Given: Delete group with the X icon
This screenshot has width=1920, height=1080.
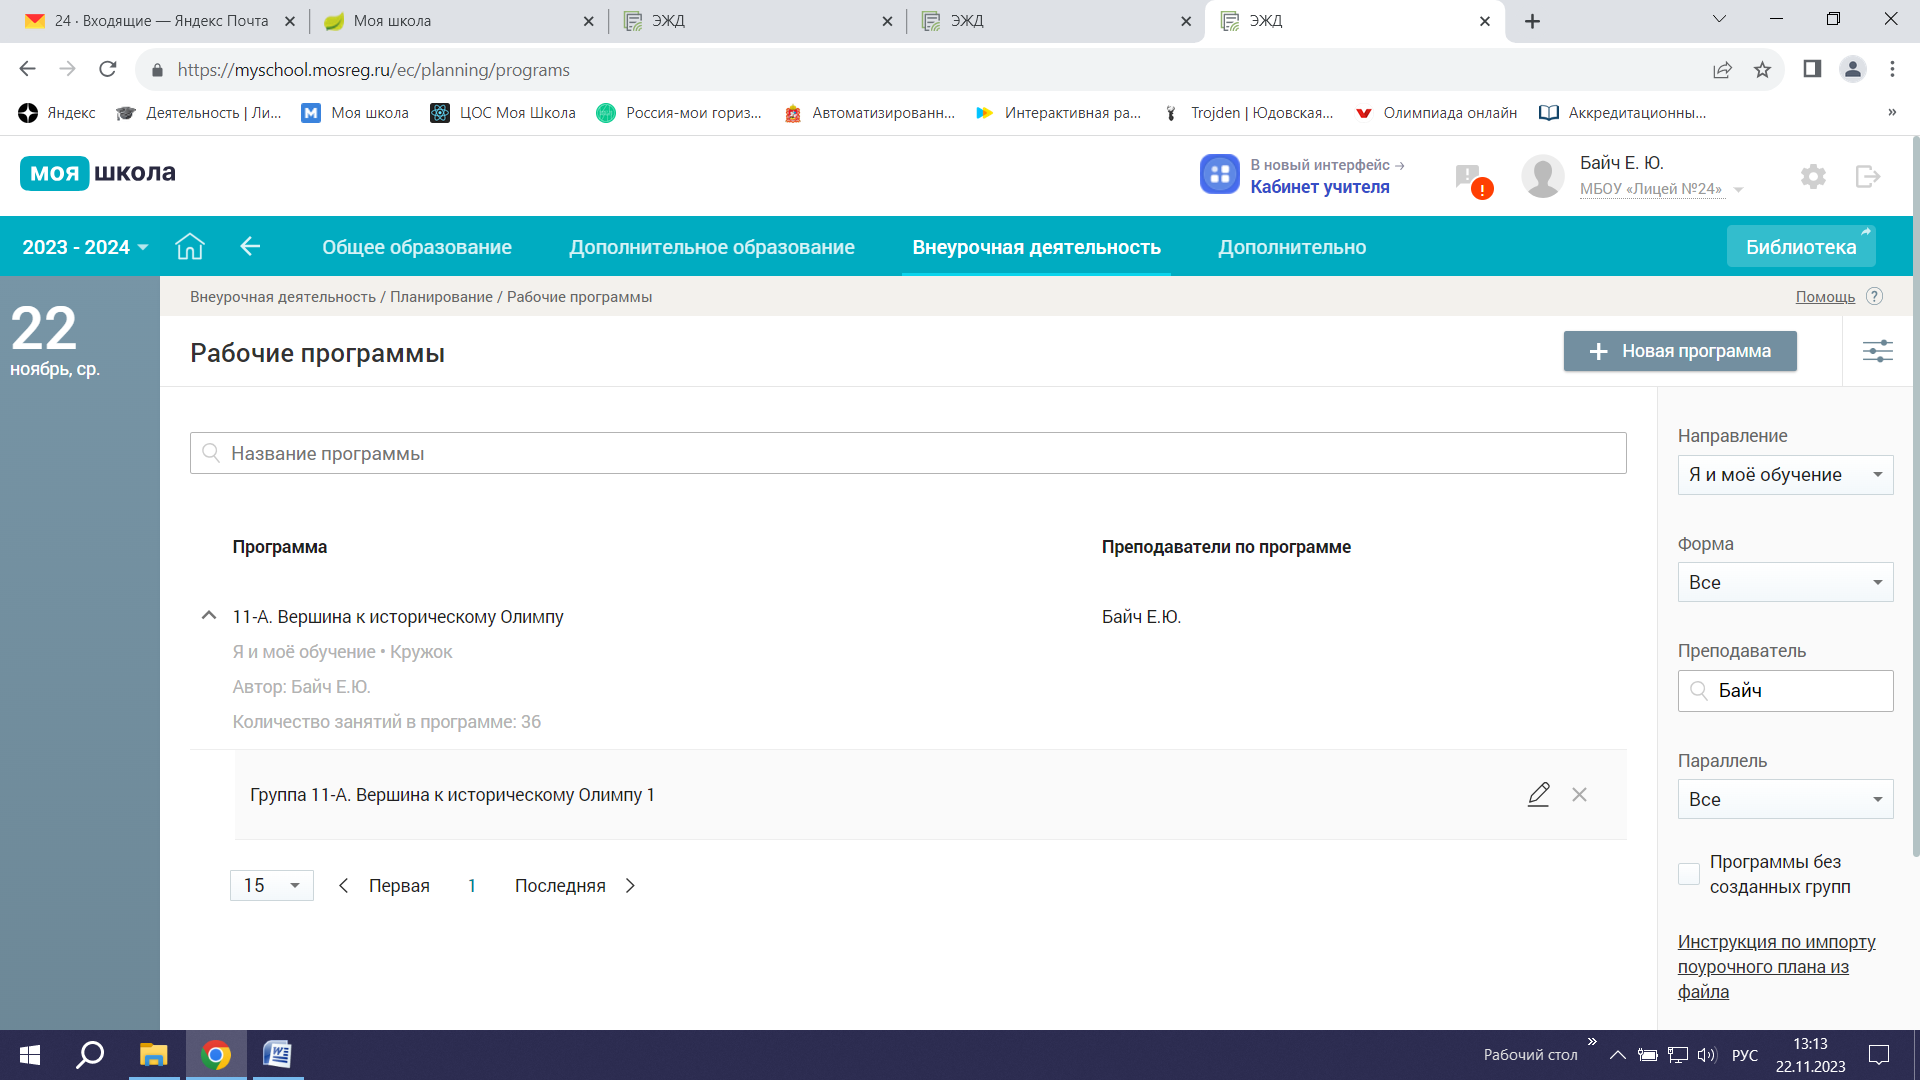Looking at the screenshot, I should (x=1579, y=794).
